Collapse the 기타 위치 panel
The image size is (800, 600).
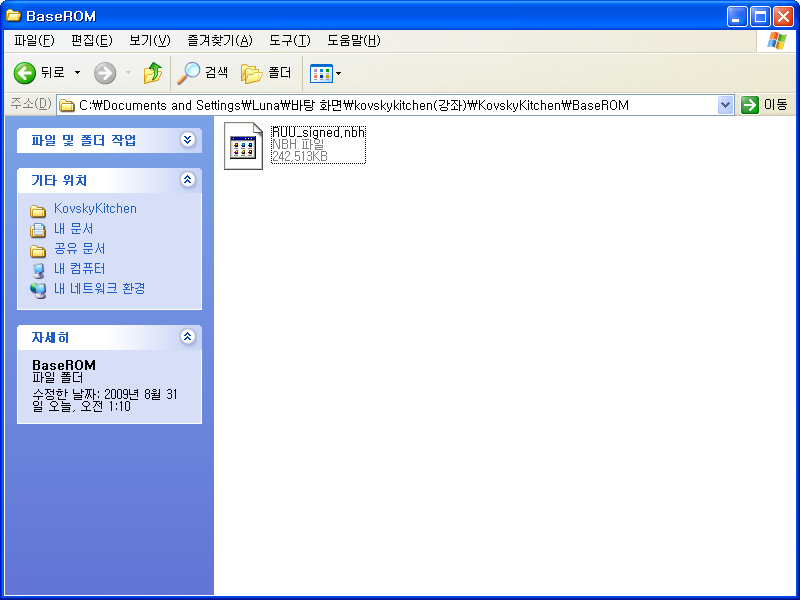pyautogui.click(x=188, y=180)
